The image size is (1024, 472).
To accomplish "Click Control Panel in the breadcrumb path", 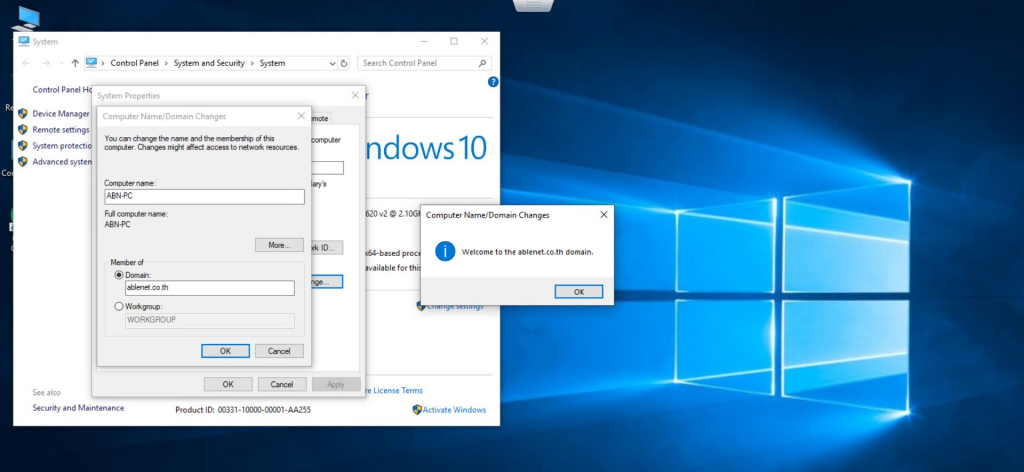I will [137, 63].
